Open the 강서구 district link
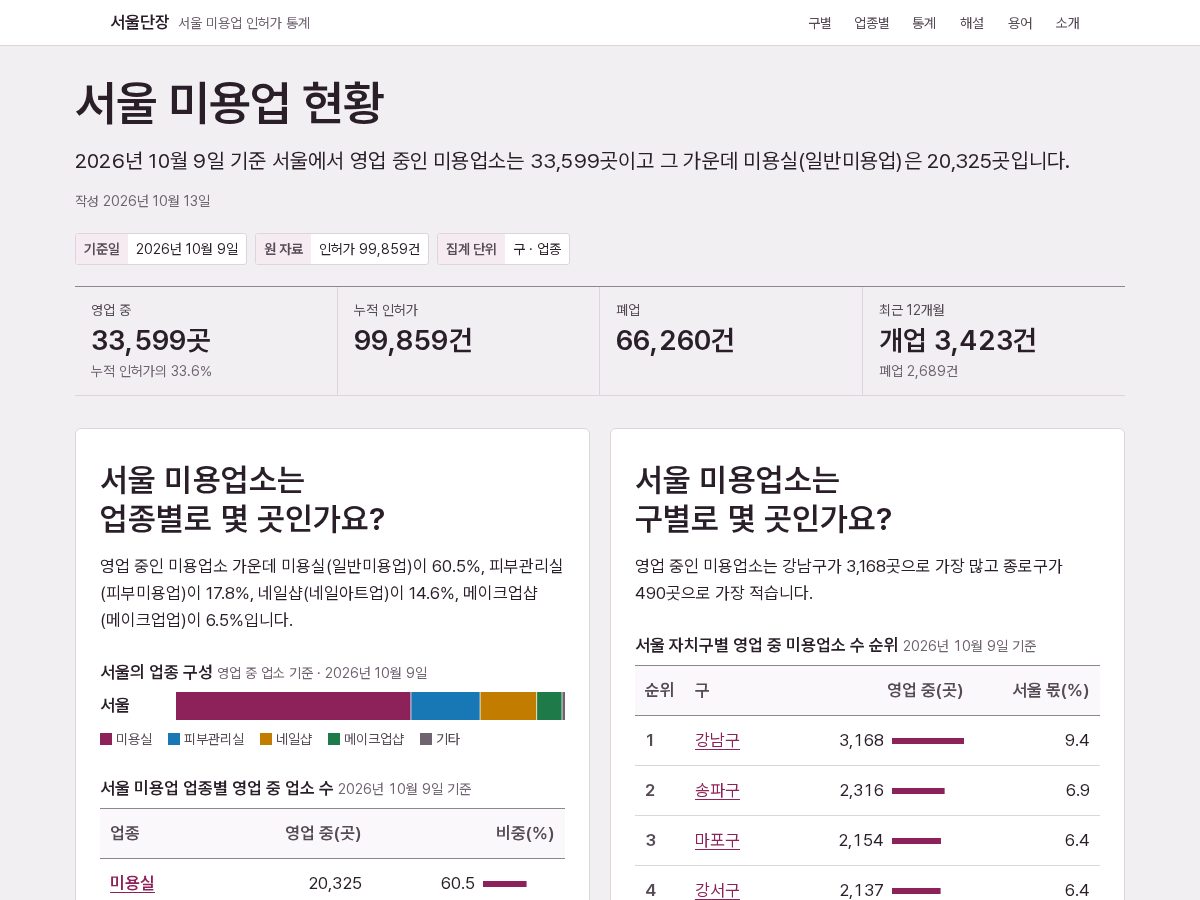The width and height of the screenshot is (1200, 900). click(717, 890)
